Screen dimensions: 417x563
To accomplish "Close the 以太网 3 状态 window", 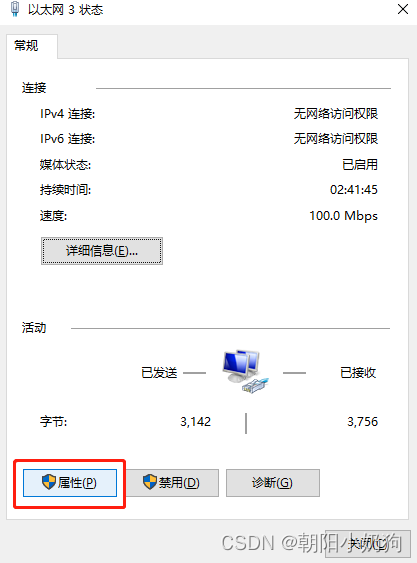I will click(x=403, y=9).
